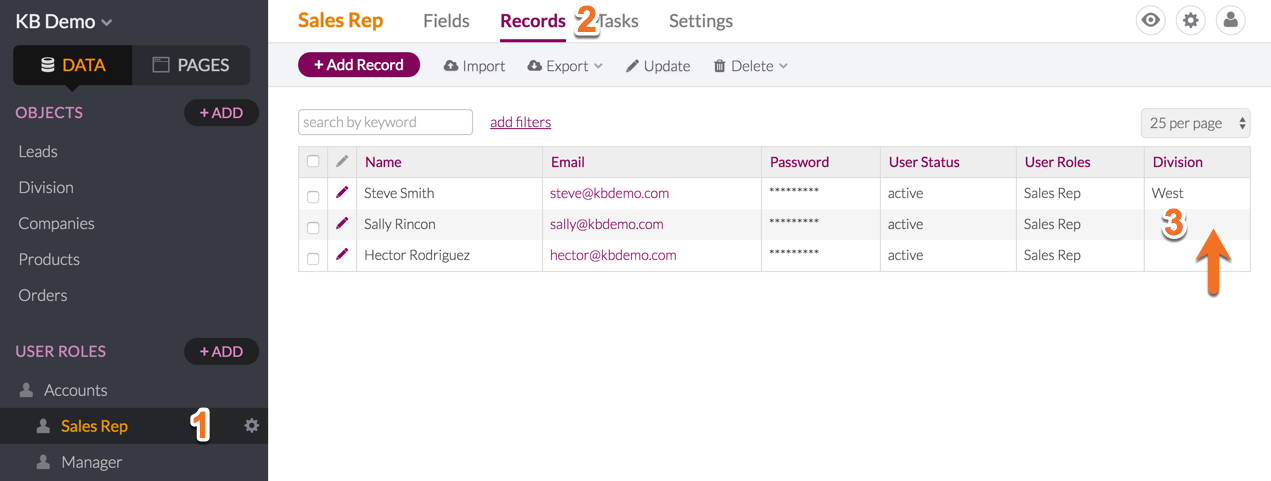Screen dimensions: 1271x481
Task: Tick the checkbox for Hector Rodriguez
Action: [313, 258]
